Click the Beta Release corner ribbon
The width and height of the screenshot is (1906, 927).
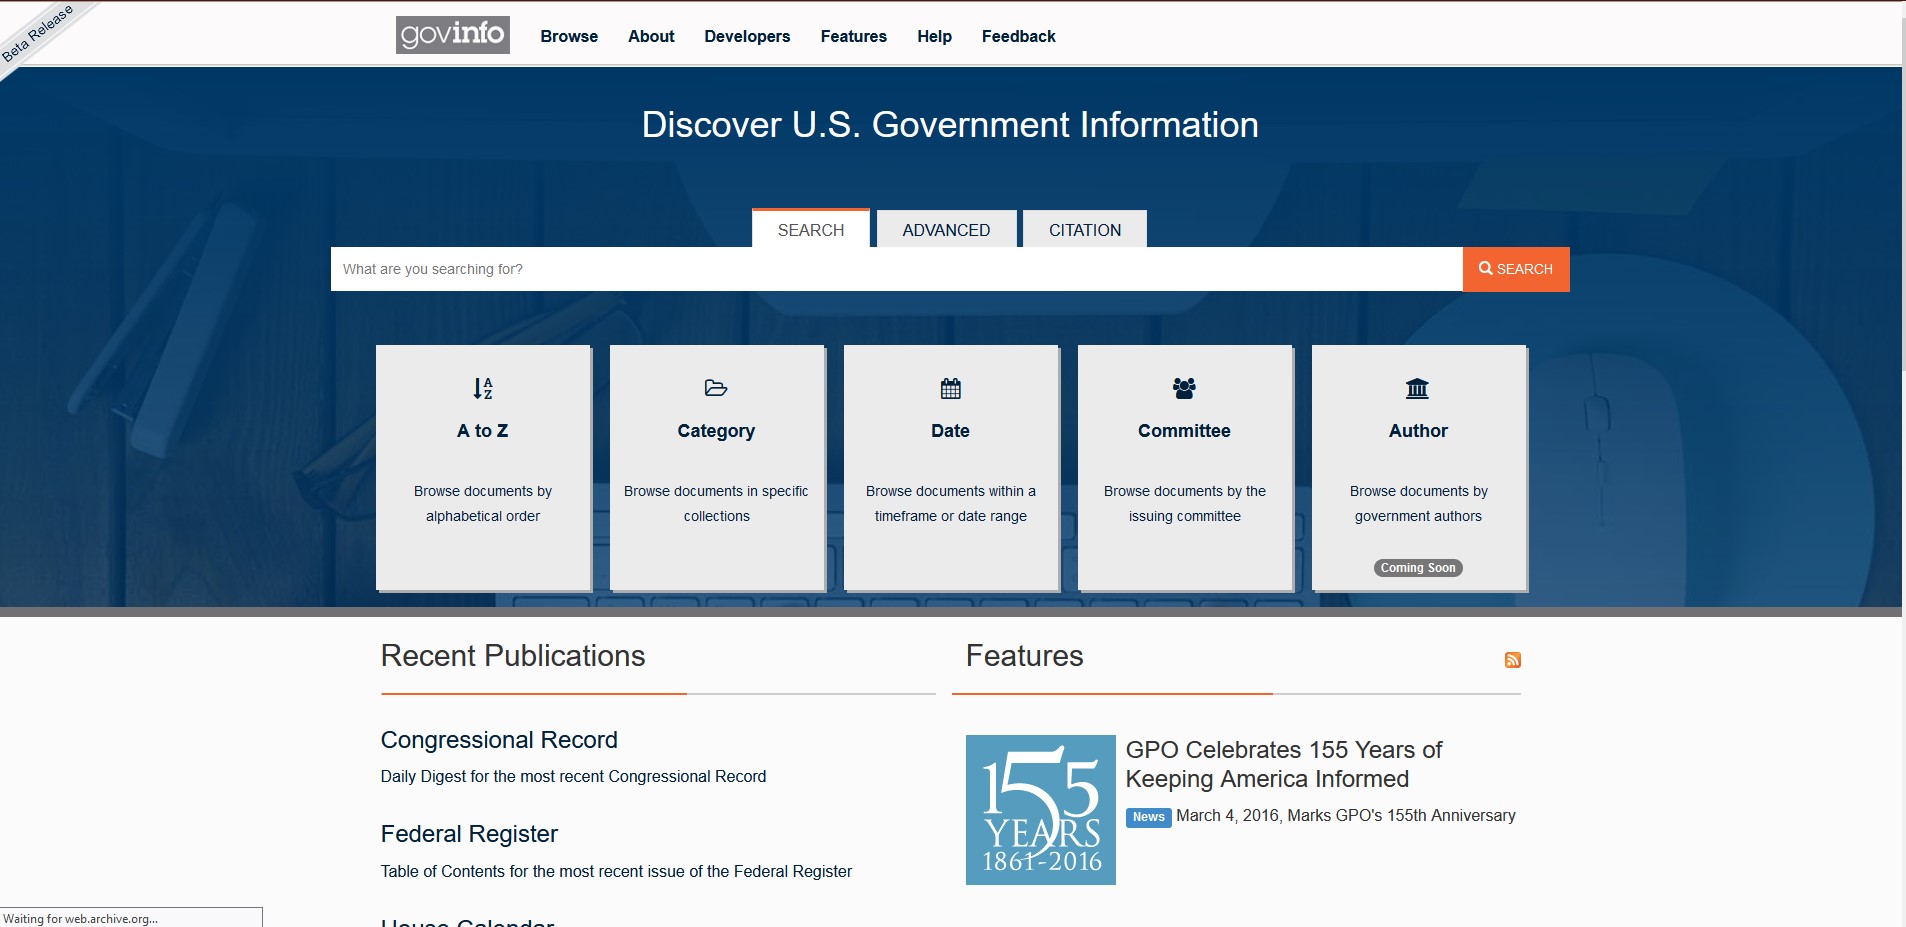[38, 33]
